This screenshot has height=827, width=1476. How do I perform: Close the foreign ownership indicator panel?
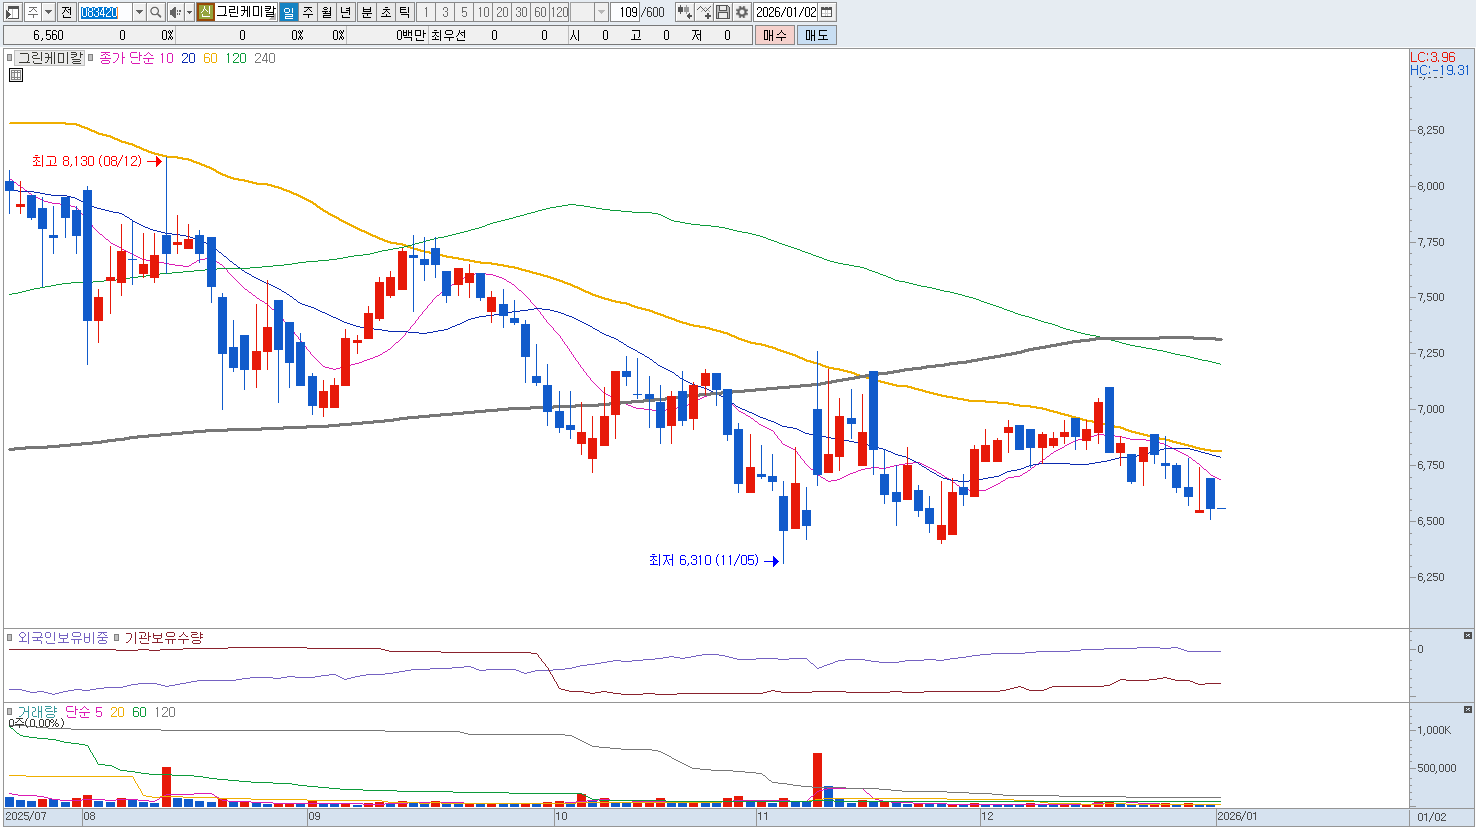(x=1468, y=636)
